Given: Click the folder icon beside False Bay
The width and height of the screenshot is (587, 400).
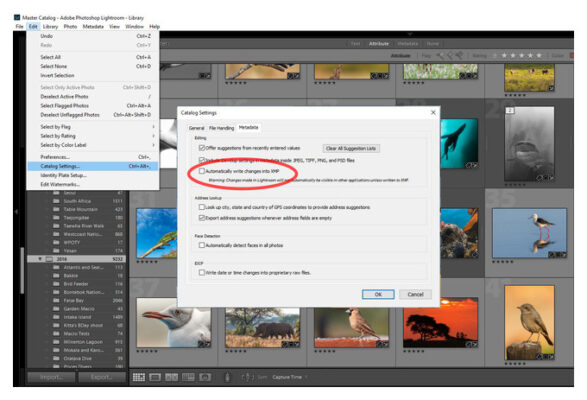Looking at the screenshot, I should tap(56, 300).
